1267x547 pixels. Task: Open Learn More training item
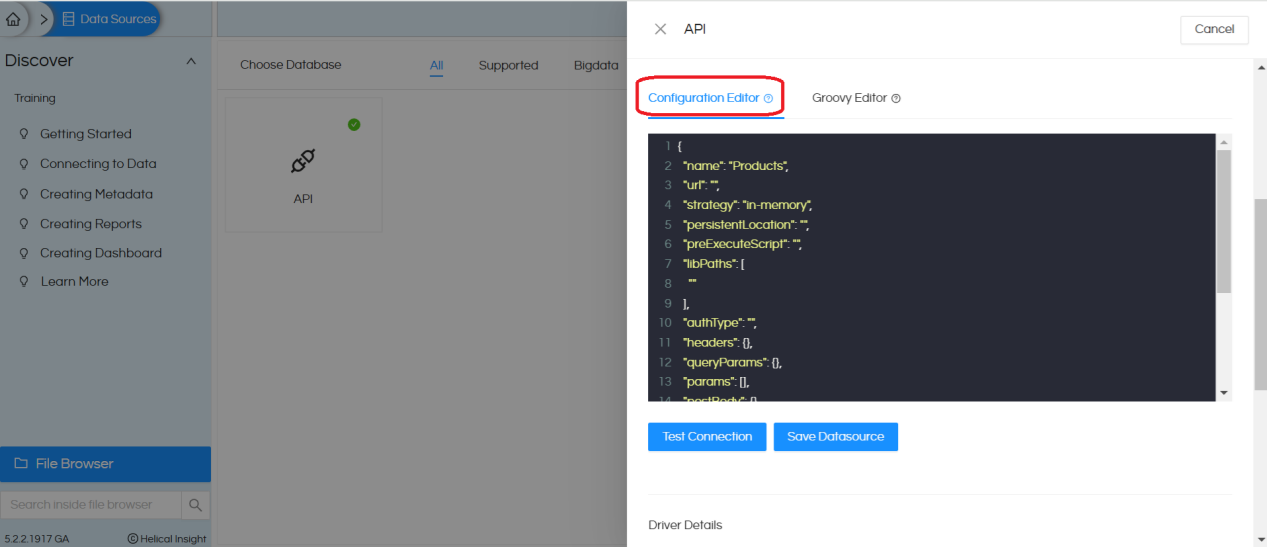74,281
